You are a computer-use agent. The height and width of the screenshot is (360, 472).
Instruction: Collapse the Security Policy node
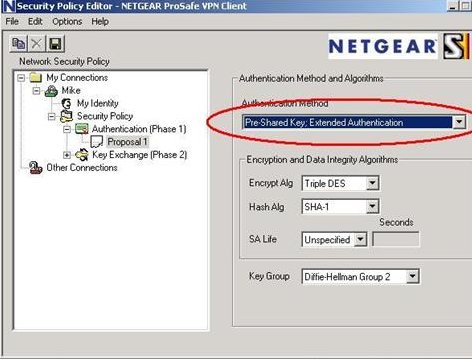click(52, 117)
